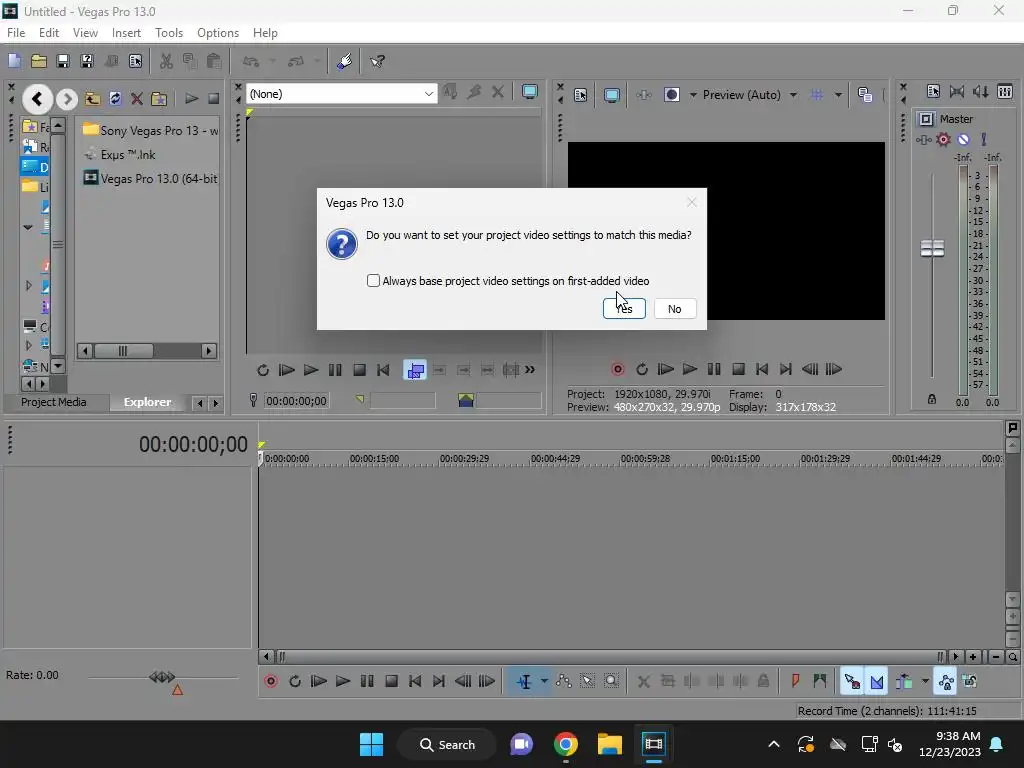Click the Open project folder icon
Screen dimensions: 1024x768
tap(39, 61)
